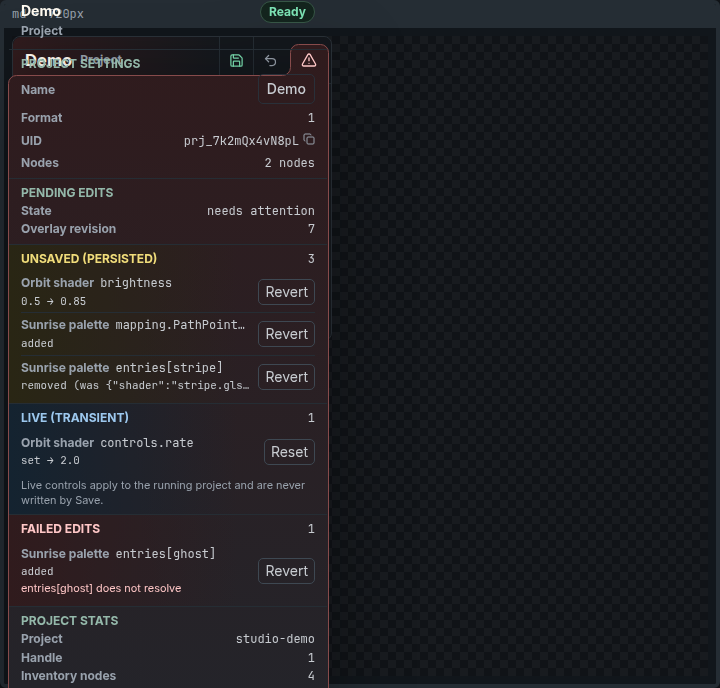
Task: Click the 'needs attention' state value
Action: 260,211
